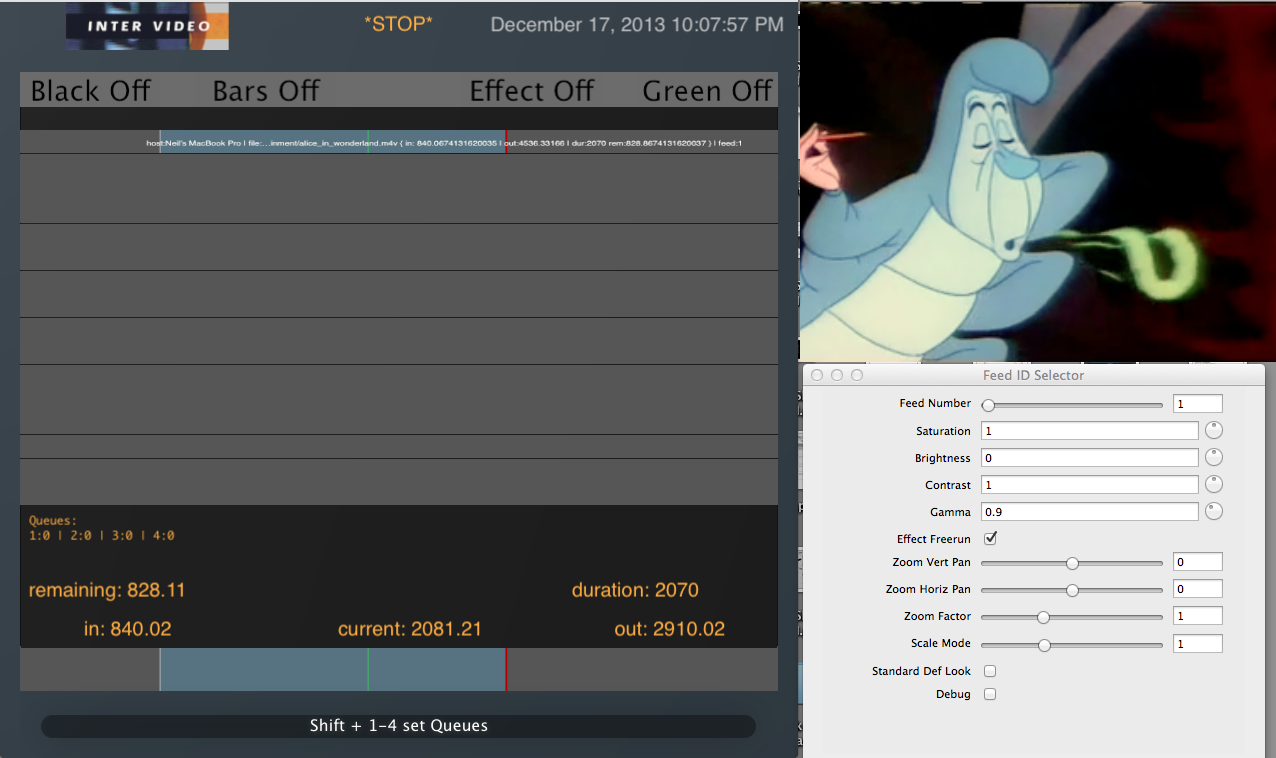Click the Zoom Horiz Pan value field

(1198, 589)
